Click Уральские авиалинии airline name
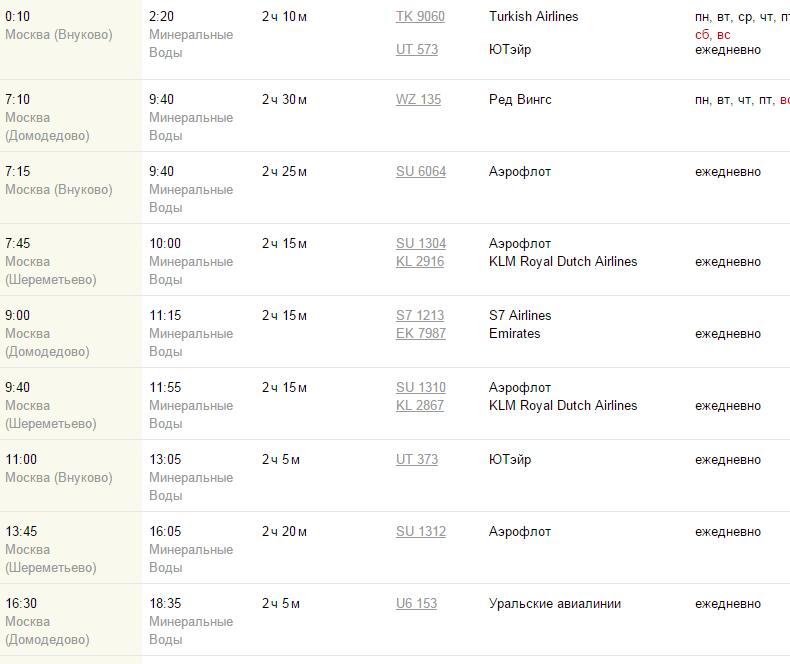The height and width of the screenshot is (664, 790). tap(555, 603)
